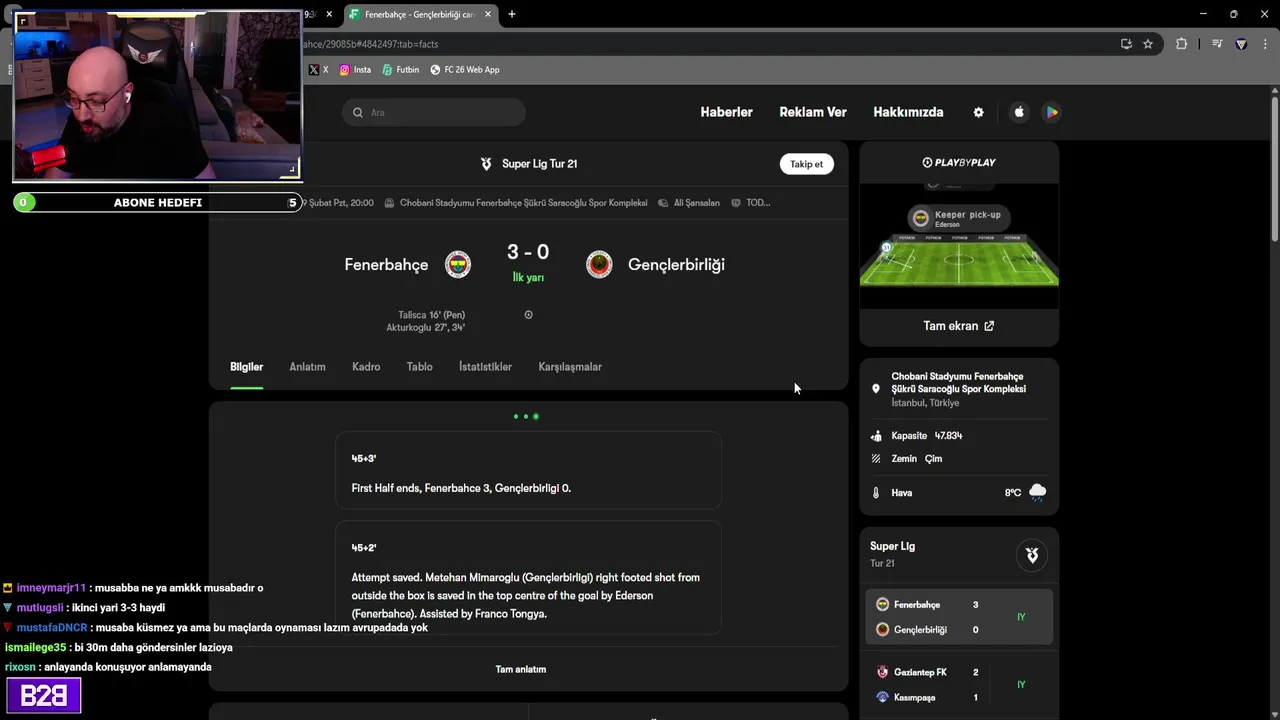Click the stadium name in sidebar info card
This screenshot has height=720, width=1280.
coord(958,383)
